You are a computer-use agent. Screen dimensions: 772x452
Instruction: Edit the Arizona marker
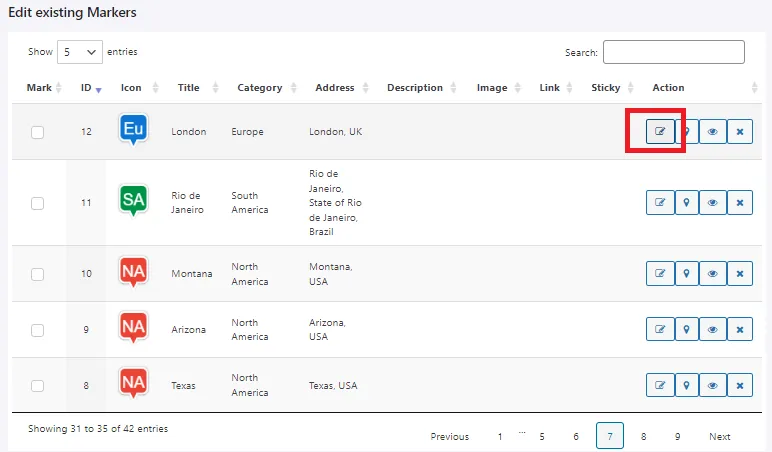tap(660, 329)
